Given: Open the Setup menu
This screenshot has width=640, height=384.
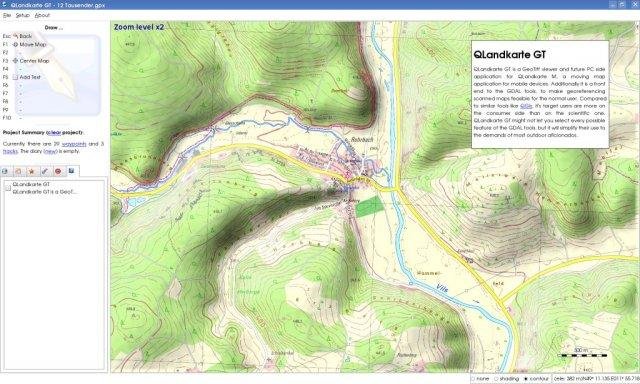Looking at the screenshot, I should [x=23, y=15].
